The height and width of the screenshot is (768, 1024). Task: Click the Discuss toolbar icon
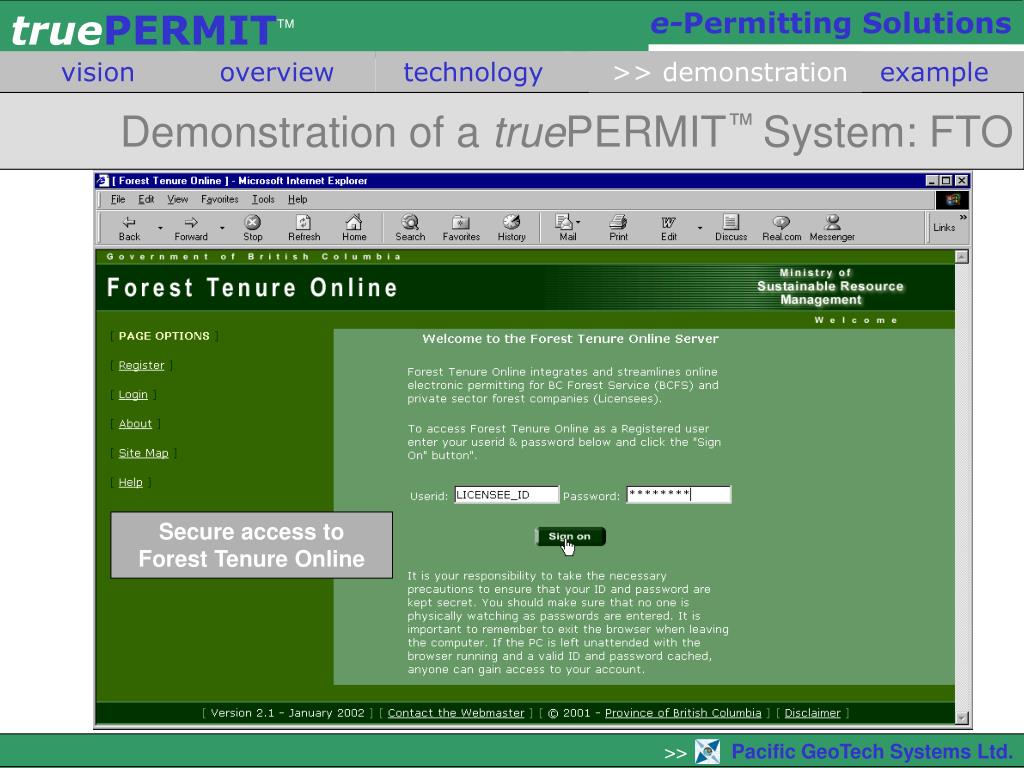coord(731,222)
